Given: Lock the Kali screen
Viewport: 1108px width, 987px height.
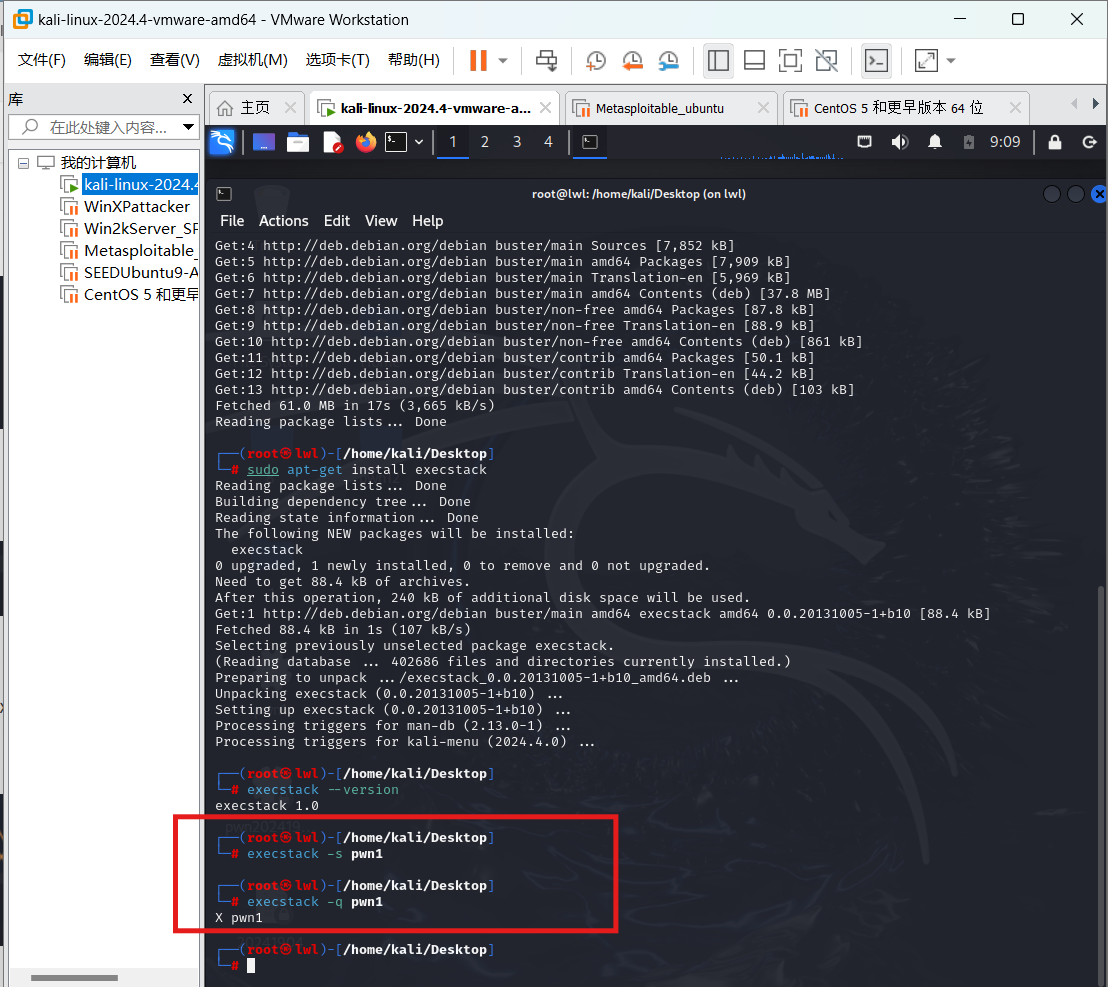Looking at the screenshot, I should (x=1054, y=142).
